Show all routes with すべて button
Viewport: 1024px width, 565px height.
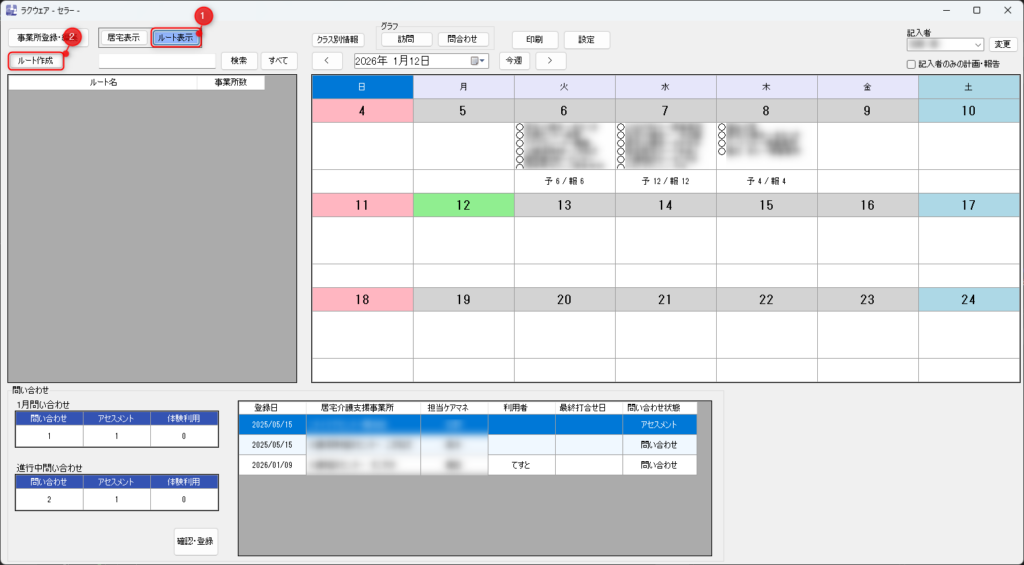pyautogui.click(x=279, y=61)
